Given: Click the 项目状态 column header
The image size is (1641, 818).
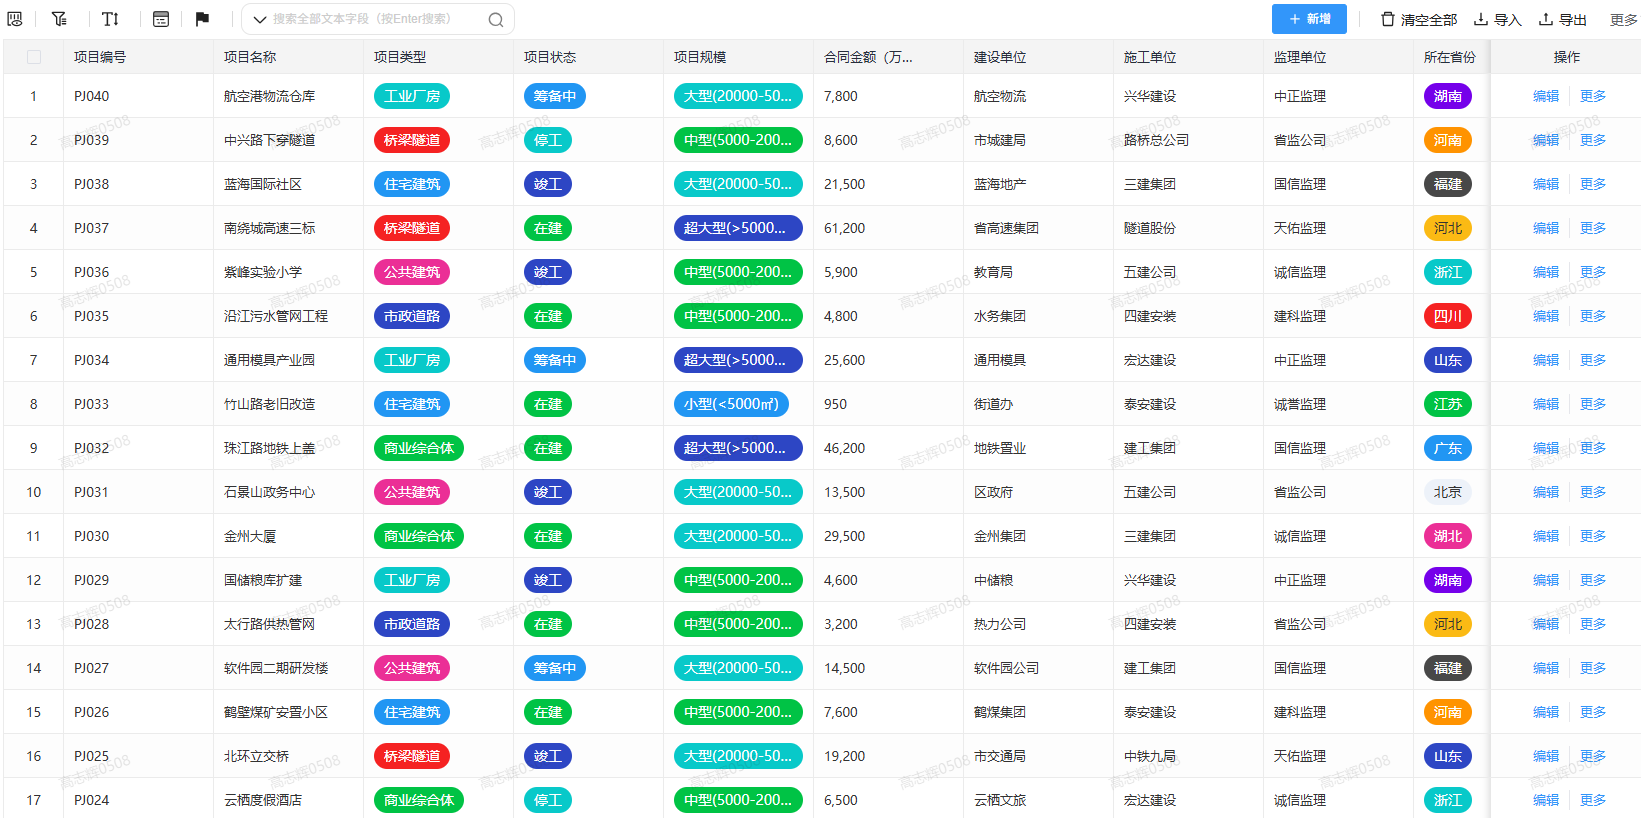Looking at the screenshot, I should coord(550,57).
